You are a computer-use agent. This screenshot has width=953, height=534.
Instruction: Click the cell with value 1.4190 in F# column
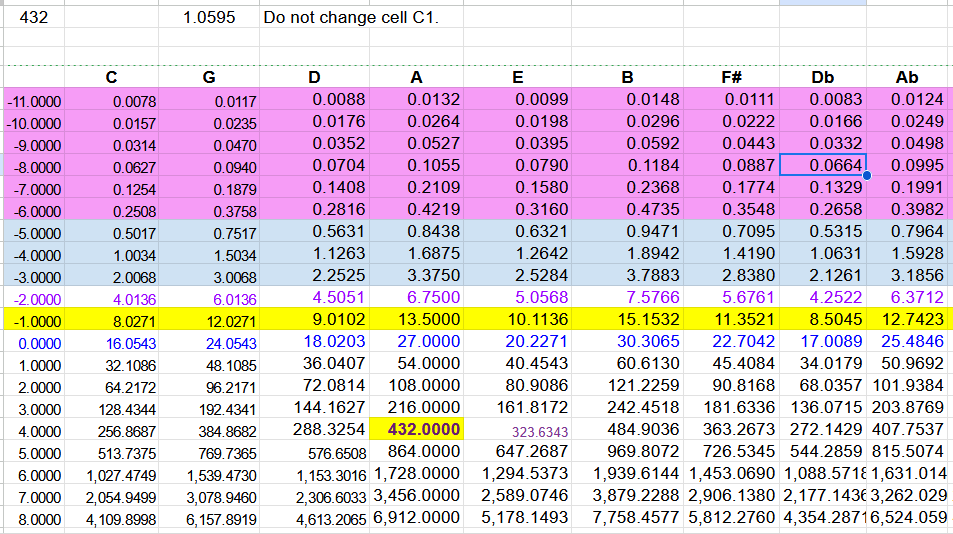(731, 253)
